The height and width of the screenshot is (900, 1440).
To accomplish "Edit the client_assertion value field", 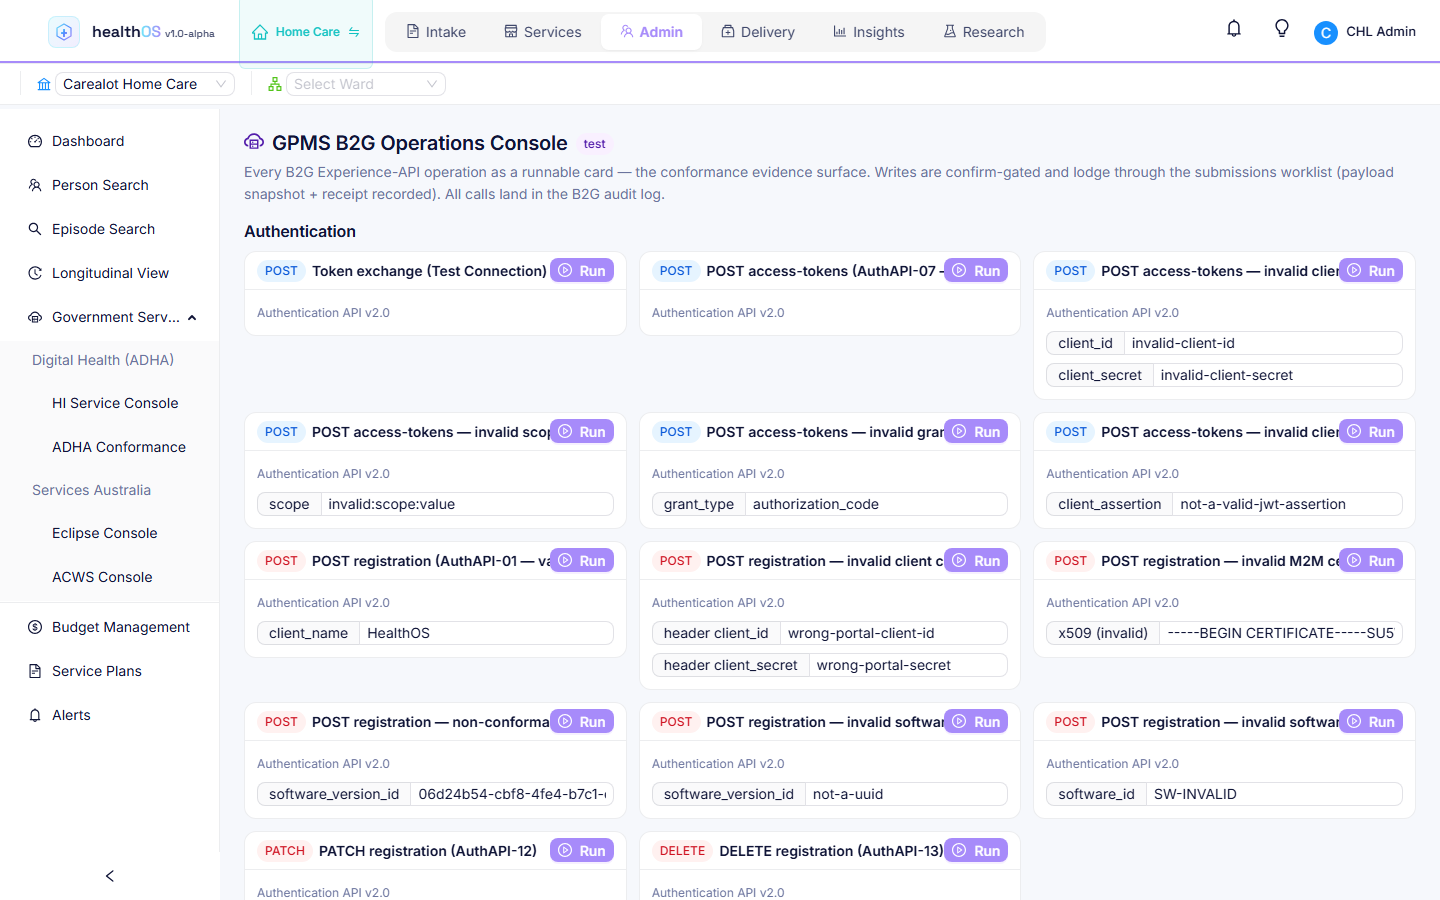I will [1287, 504].
